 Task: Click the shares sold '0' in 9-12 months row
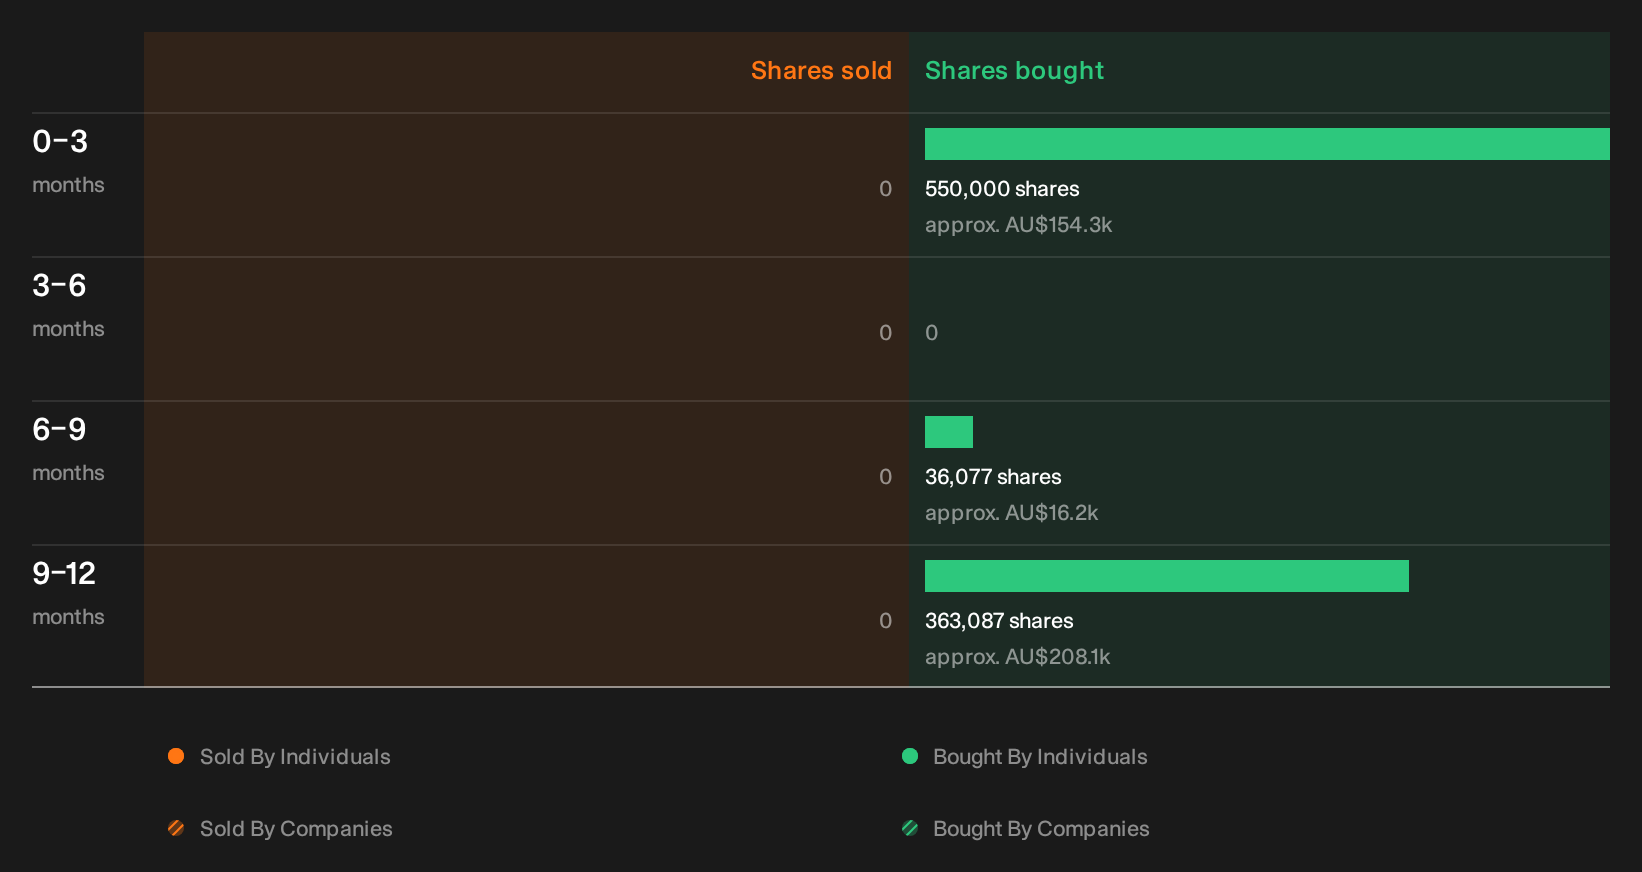pyautogui.click(x=885, y=621)
